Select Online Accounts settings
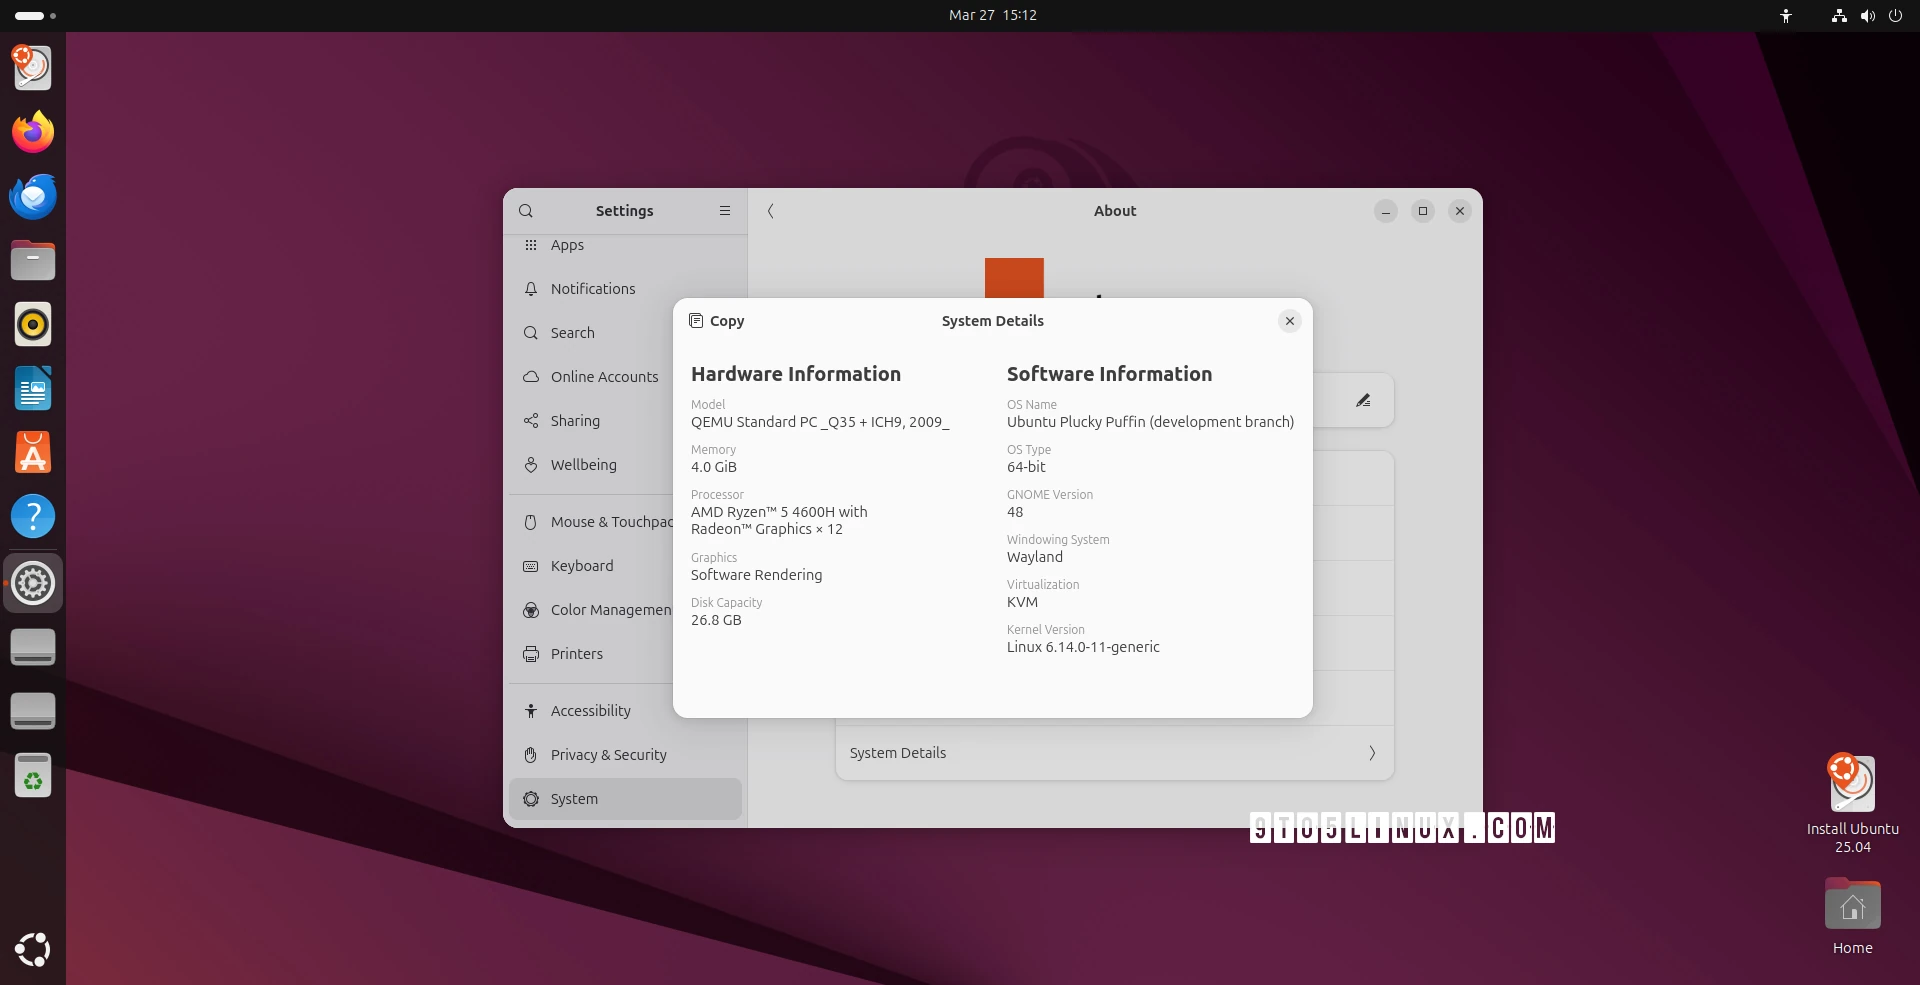Image resolution: width=1920 pixels, height=985 pixels. pos(603,377)
